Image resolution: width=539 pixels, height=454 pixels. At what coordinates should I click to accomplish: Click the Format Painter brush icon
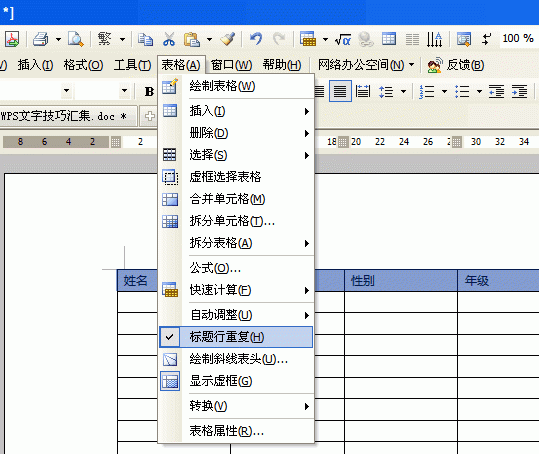pos(228,39)
